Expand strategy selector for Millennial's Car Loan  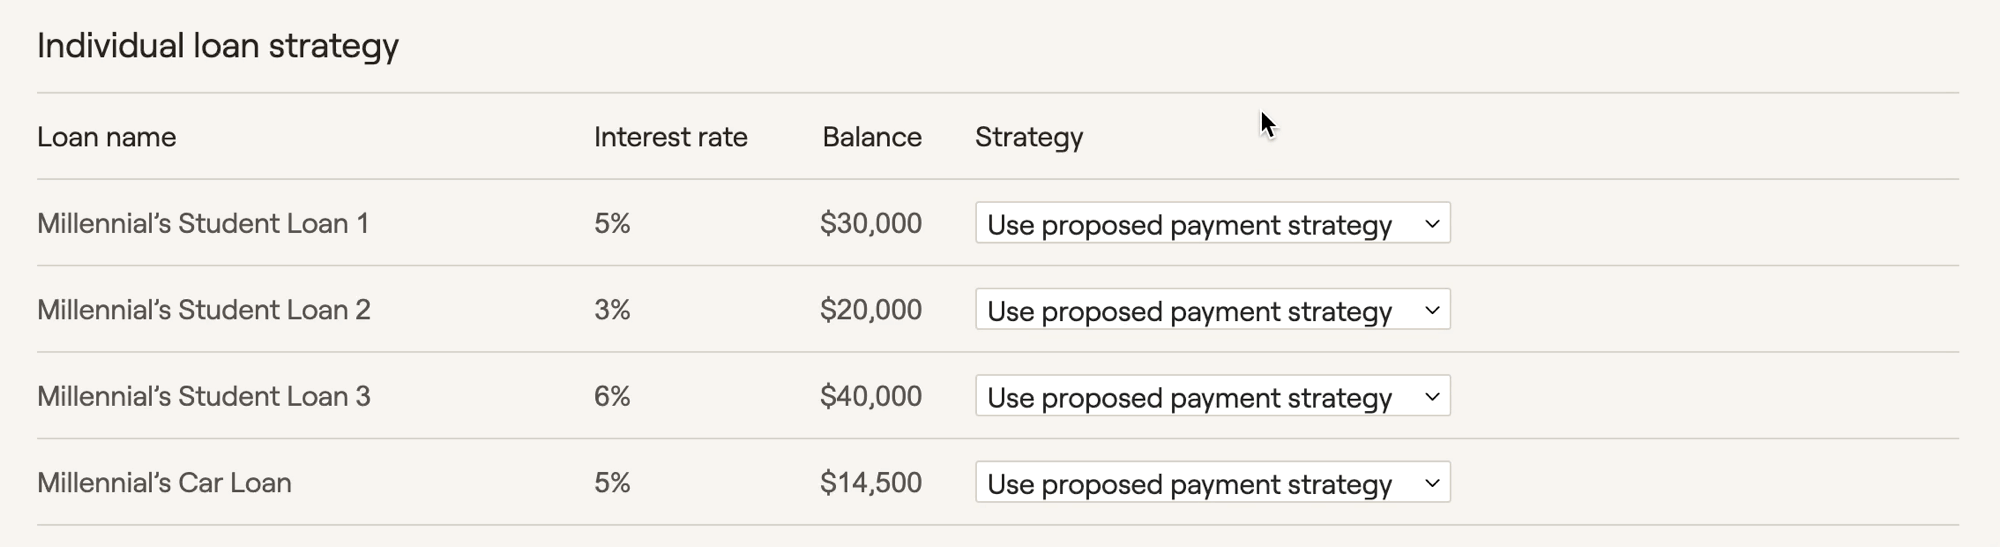(x=1212, y=483)
